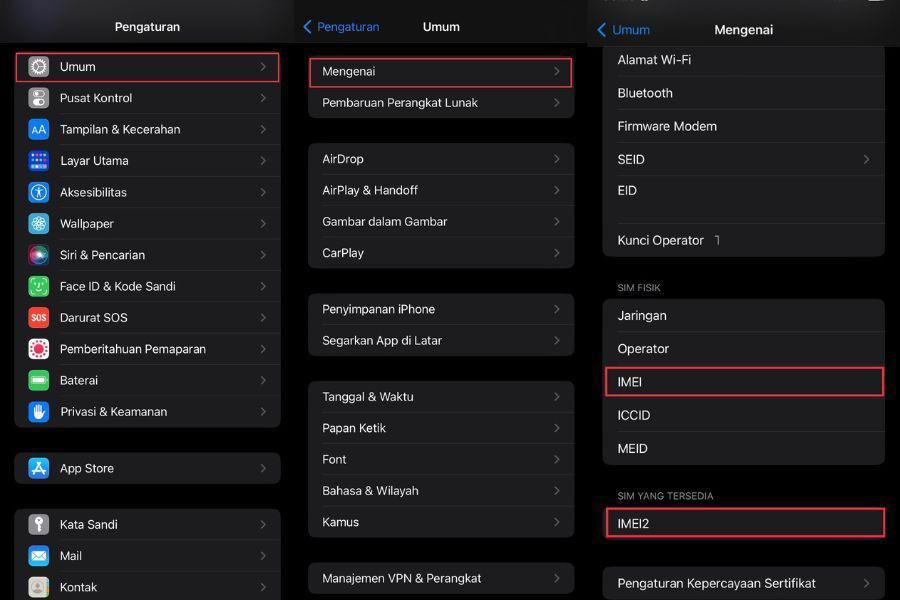Expand the CarPlay row chevron
Image resolution: width=900 pixels, height=600 pixels.
pos(556,253)
